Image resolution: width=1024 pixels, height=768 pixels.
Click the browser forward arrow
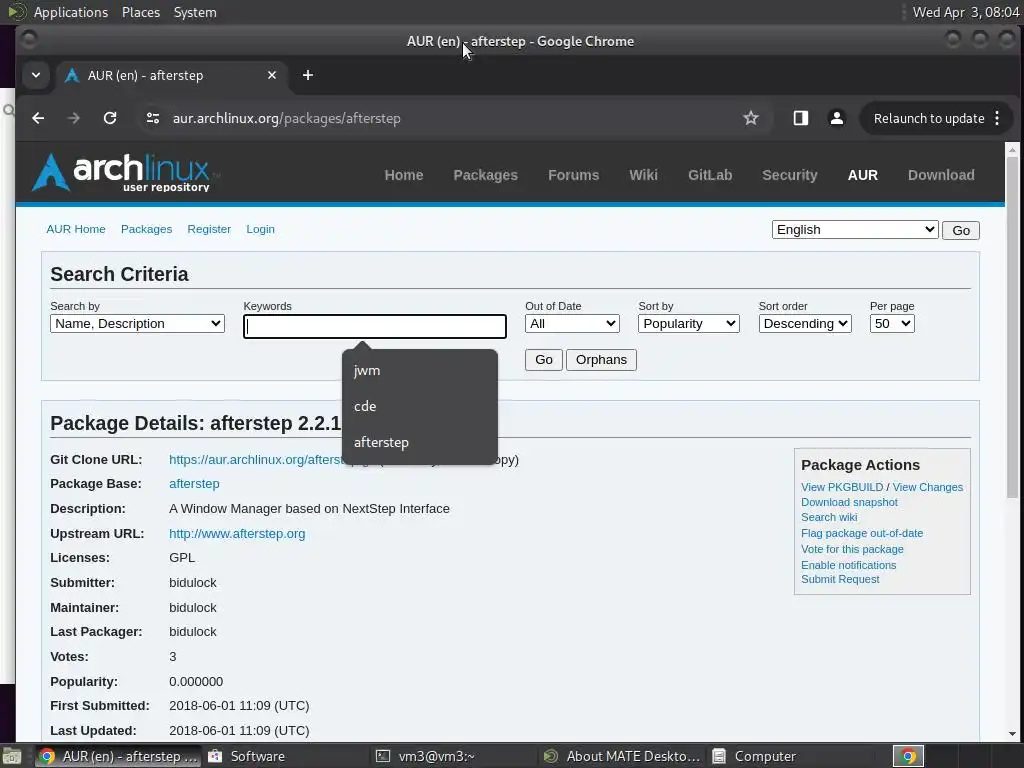pos(74,118)
